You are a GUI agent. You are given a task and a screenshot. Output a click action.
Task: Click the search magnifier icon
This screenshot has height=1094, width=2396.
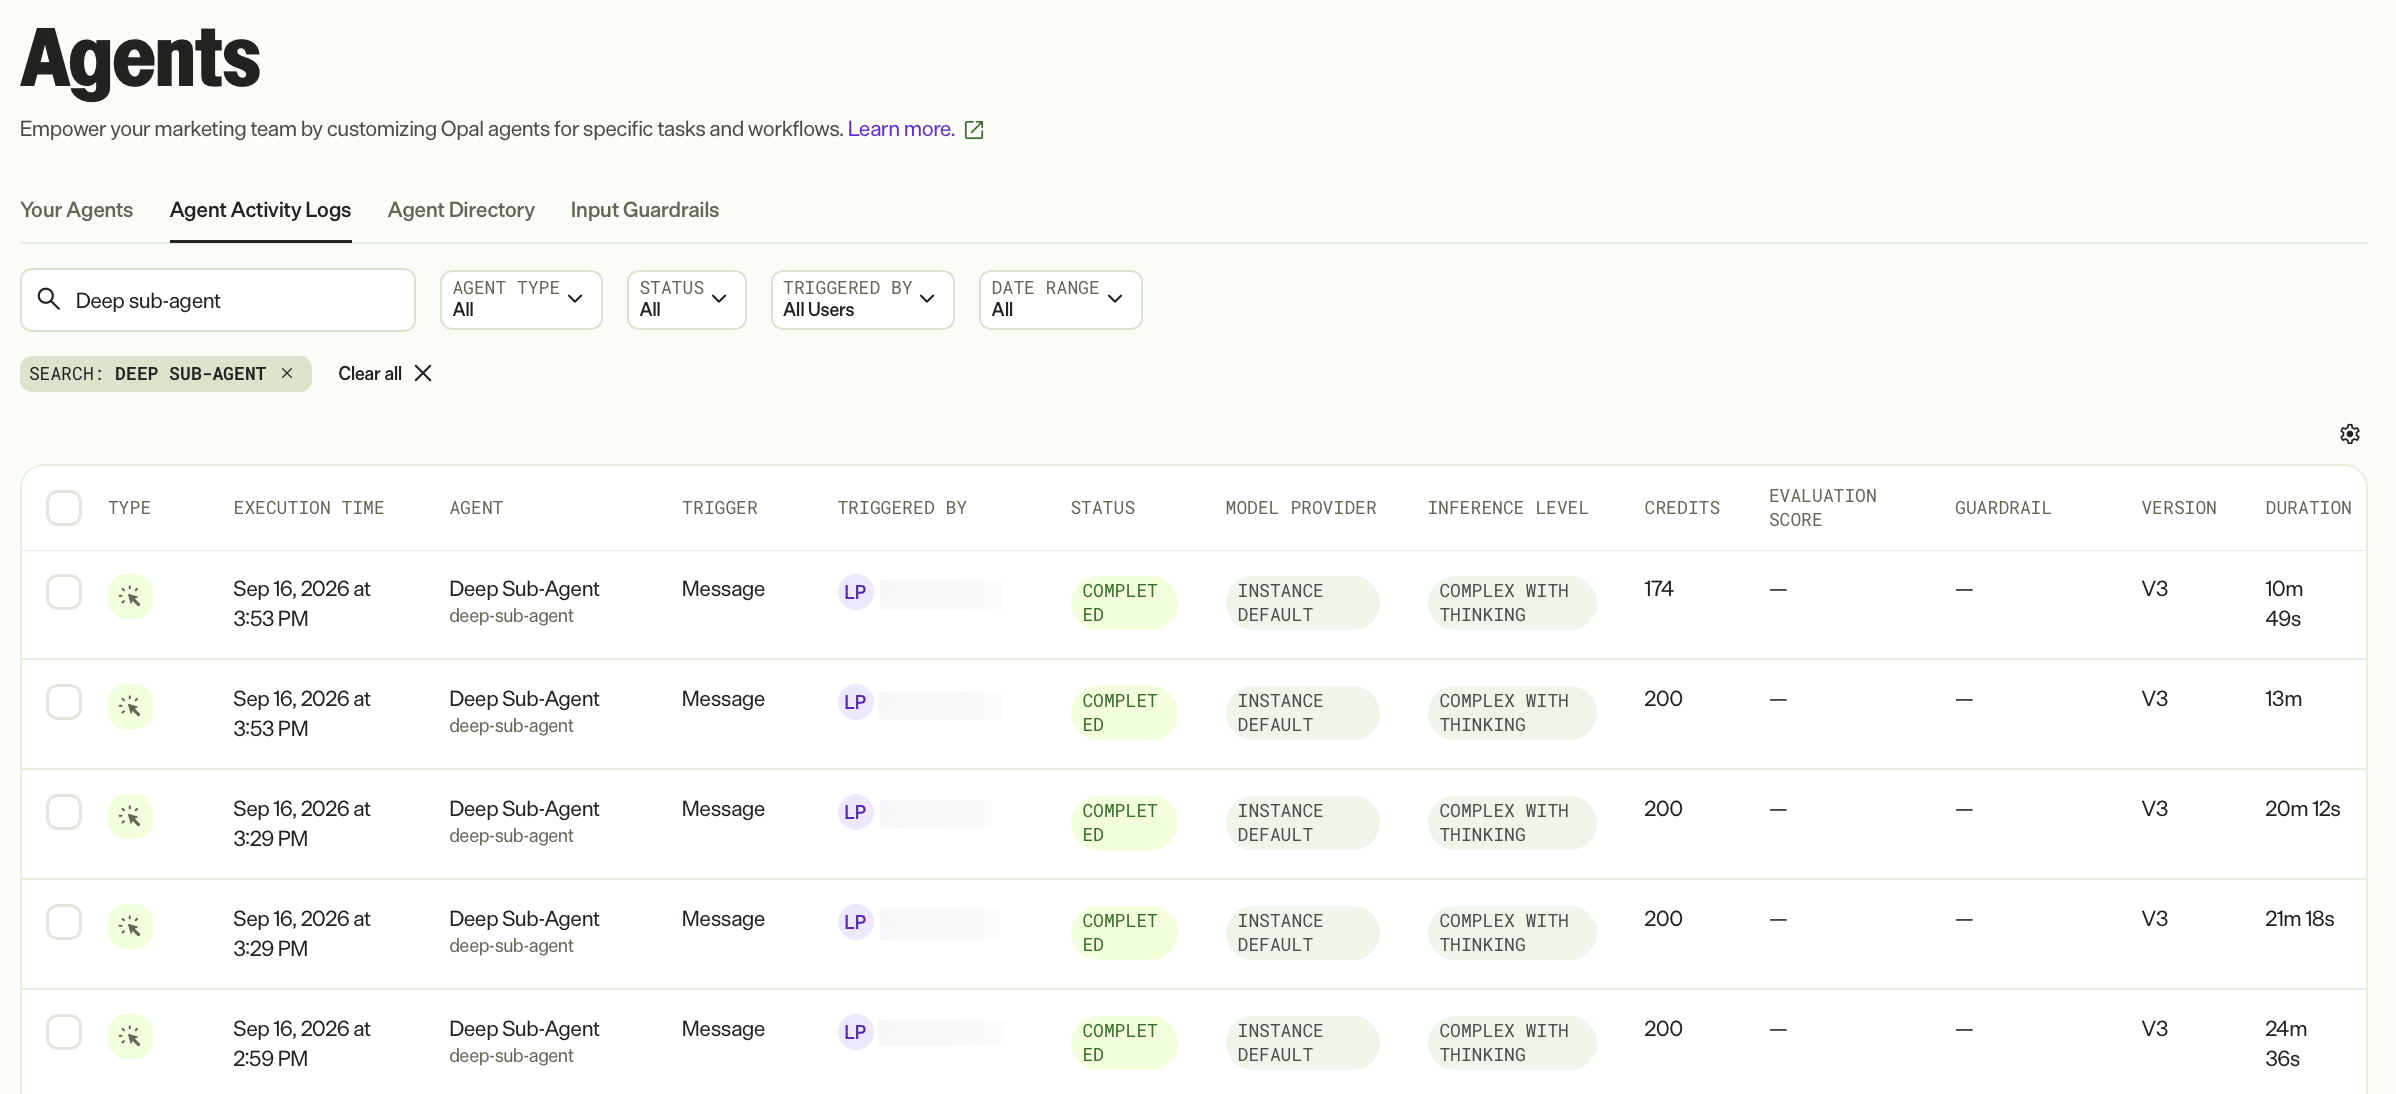(48, 299)
